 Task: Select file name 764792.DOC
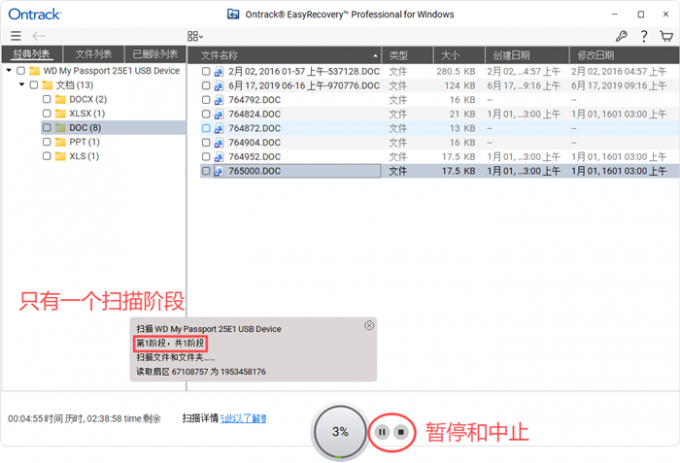tap(255, 100)
